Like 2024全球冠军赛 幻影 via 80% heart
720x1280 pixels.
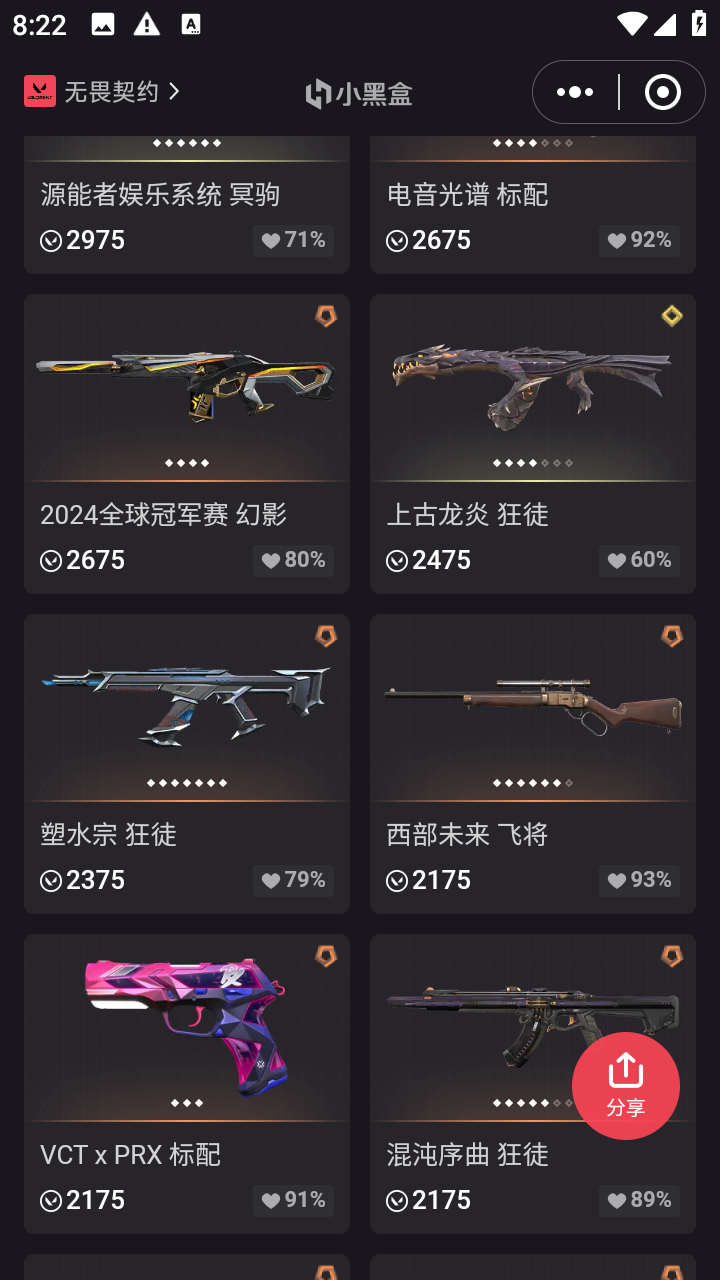pos(294,560)
